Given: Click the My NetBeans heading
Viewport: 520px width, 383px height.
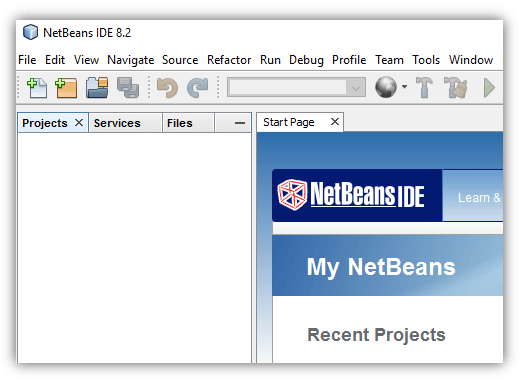Looking at the screenshot, I should tap(381, 267).
